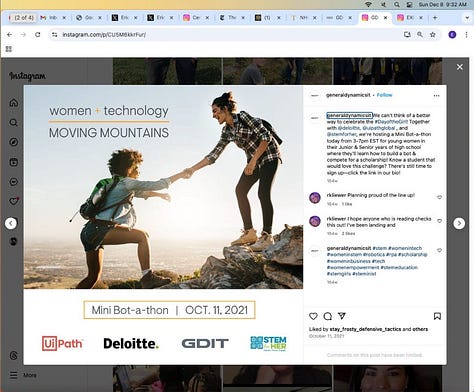Open the Chrome profile avatar

tap(452, 34)
